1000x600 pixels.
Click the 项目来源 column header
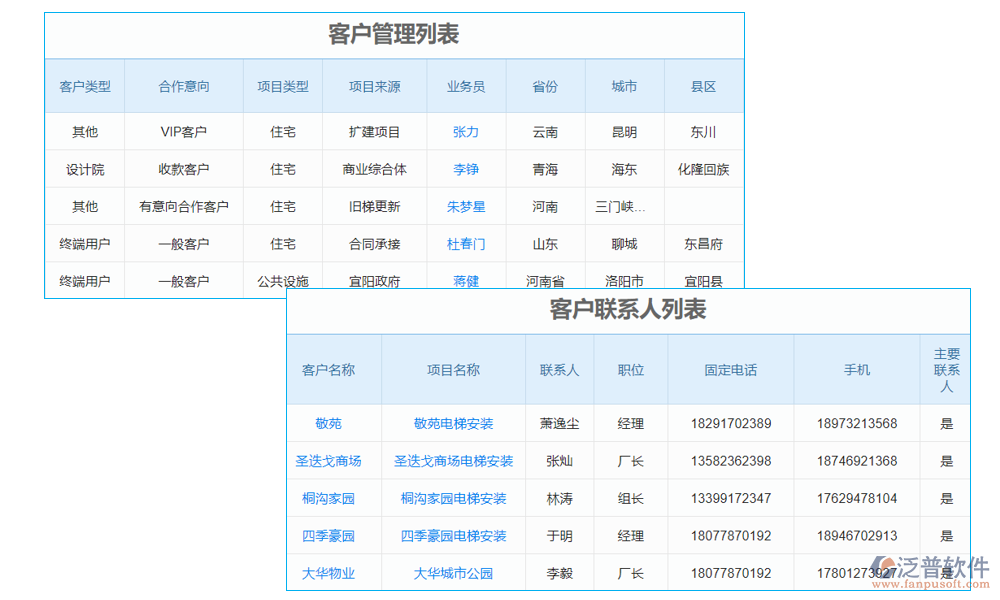pos(374,86)
